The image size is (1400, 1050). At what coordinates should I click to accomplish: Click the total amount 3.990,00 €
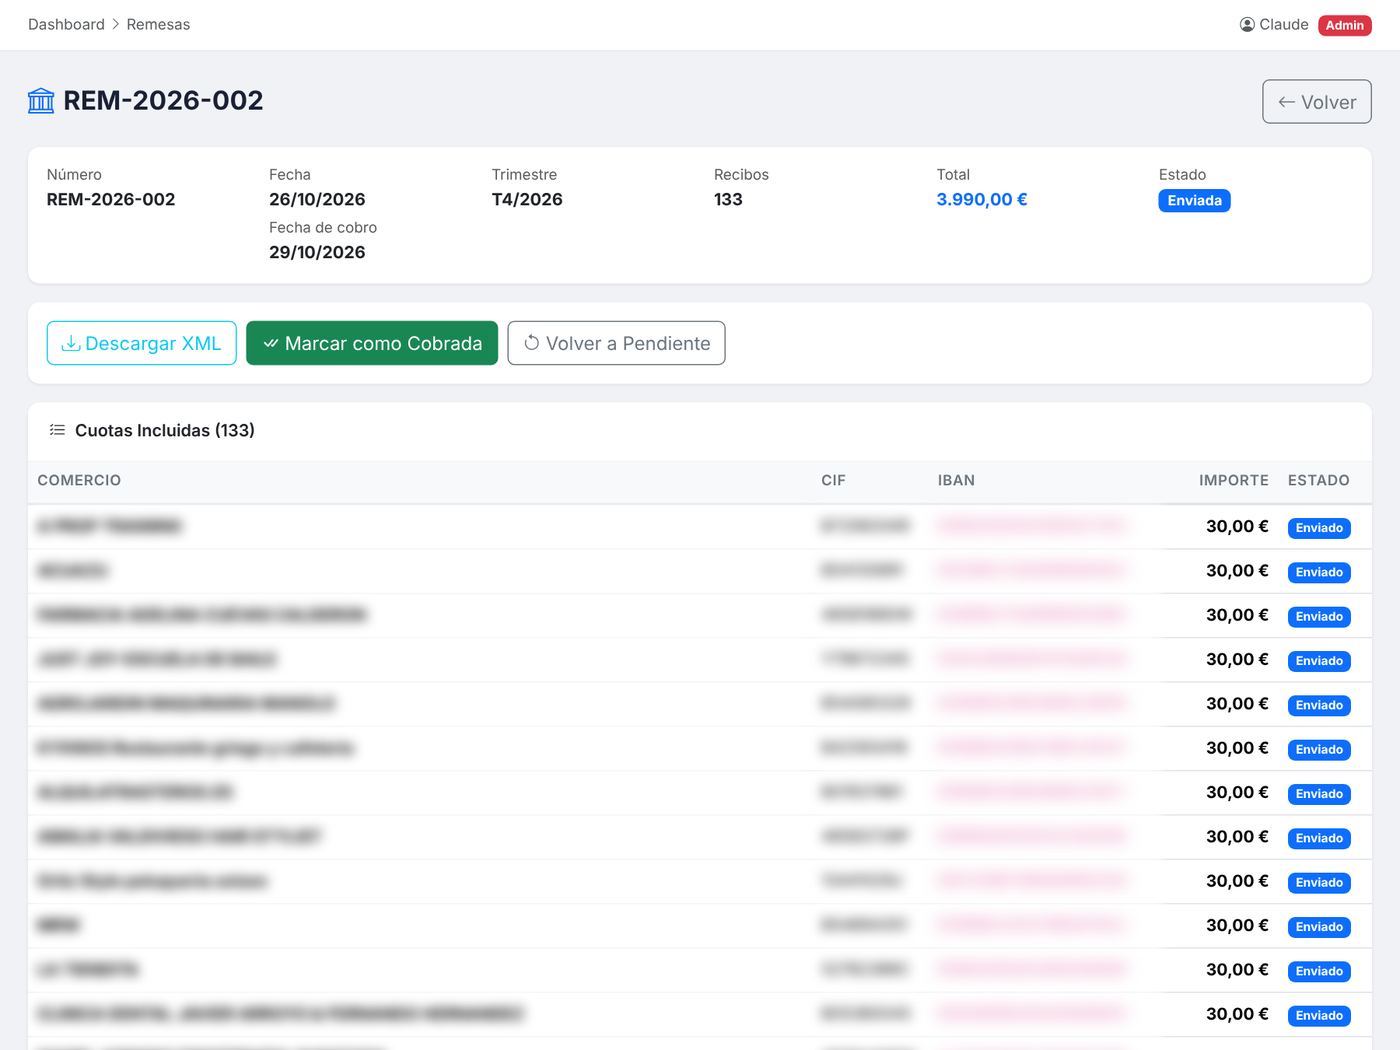pyautogui.click(x=981, y=199)
